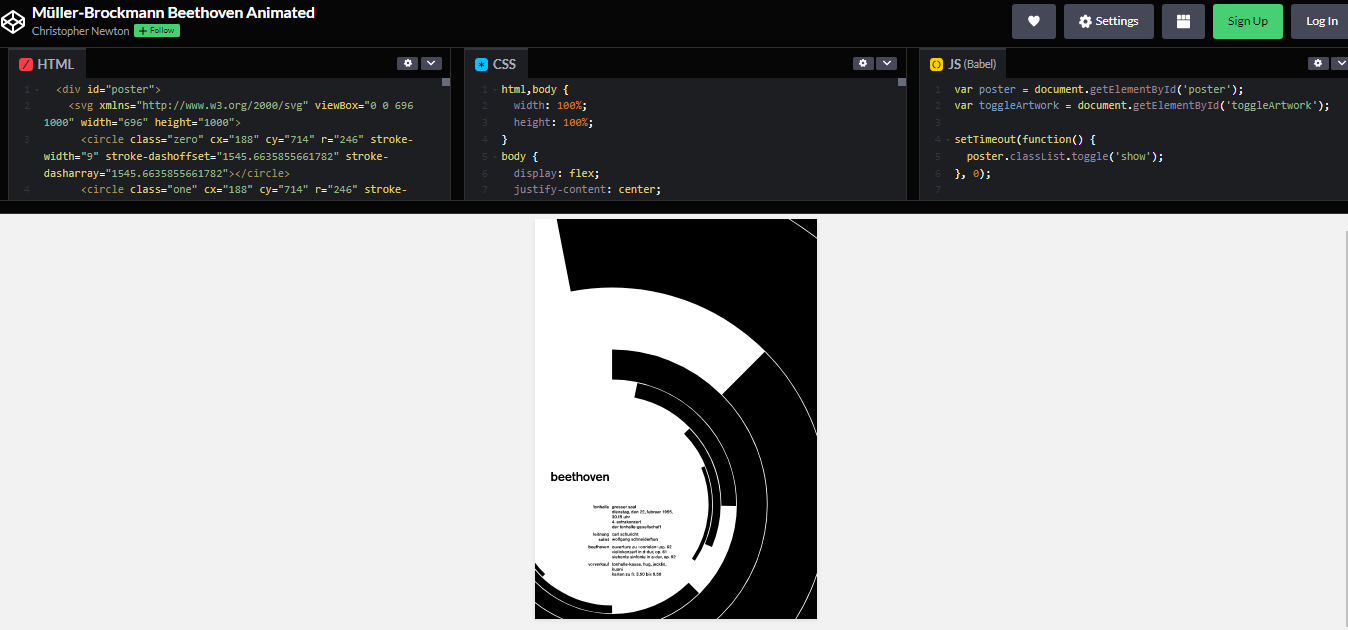Click the CodePen logo icon
Screen dimensions: 1348x630
[x=13, y=21]
